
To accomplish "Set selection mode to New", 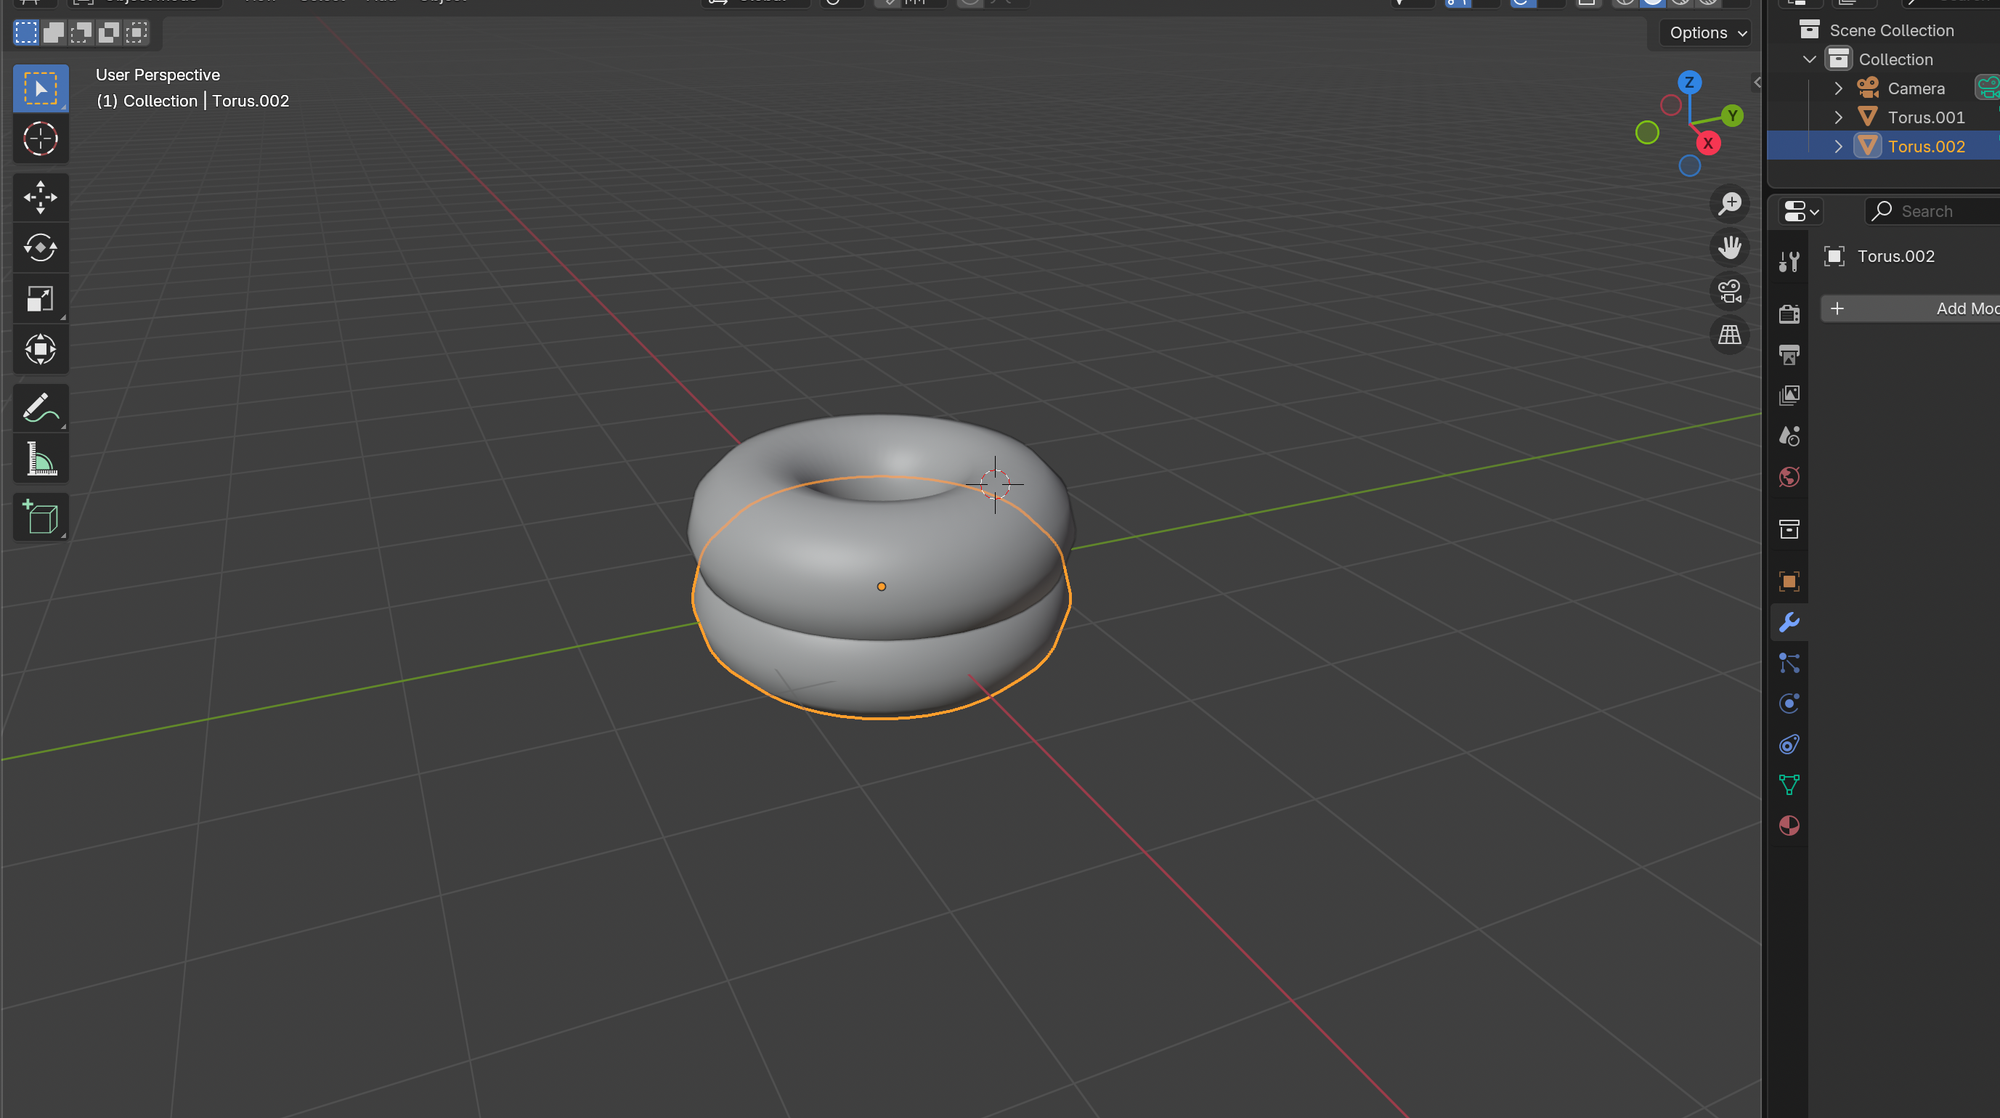I will tap(26, 33).
